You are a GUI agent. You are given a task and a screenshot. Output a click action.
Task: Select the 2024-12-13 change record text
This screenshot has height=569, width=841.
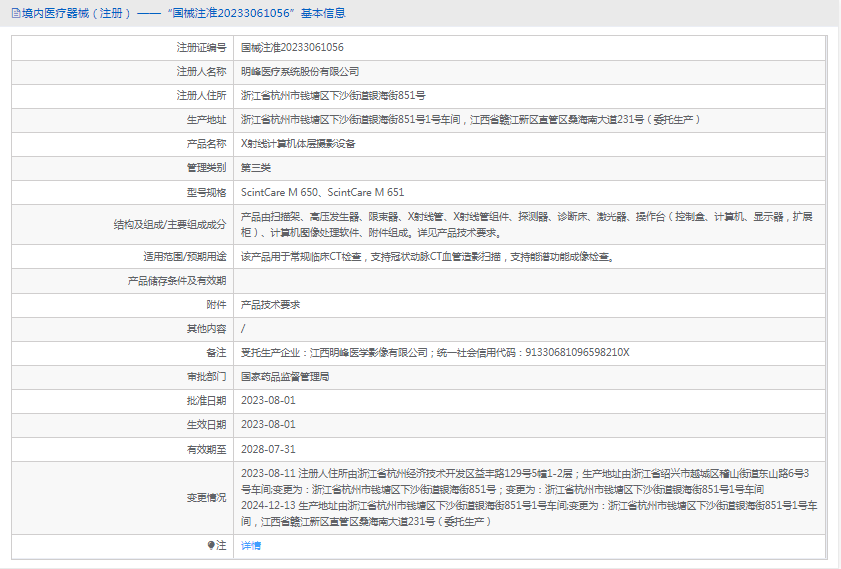[529, 513]
